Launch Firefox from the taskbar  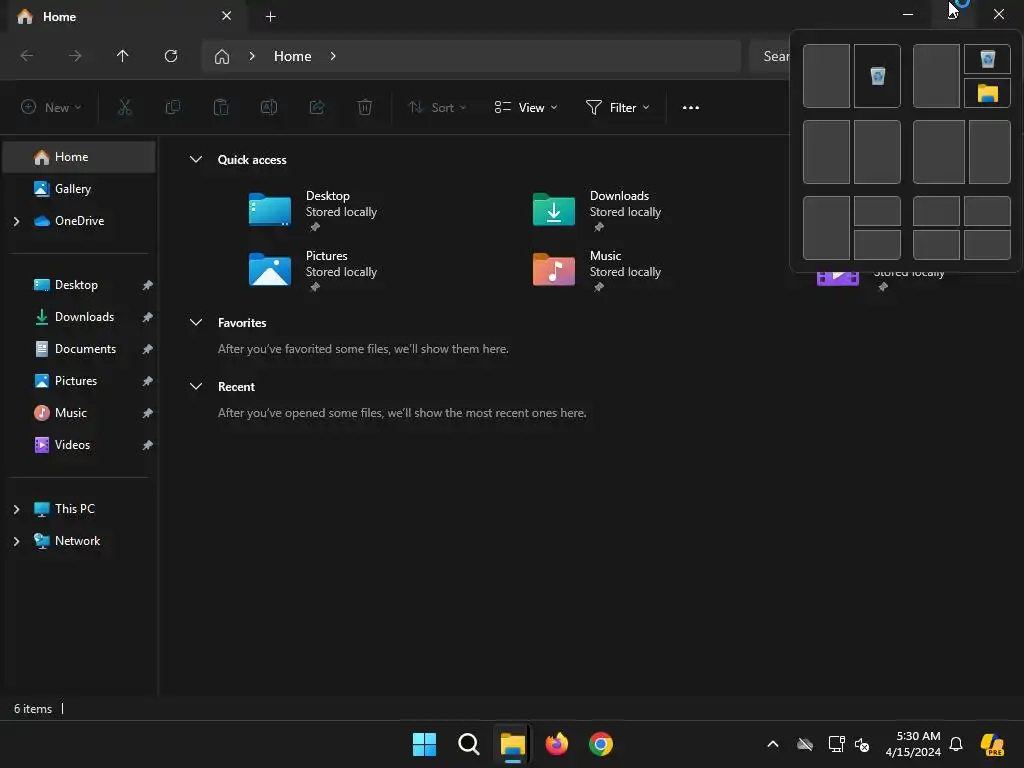coord(556,744)
